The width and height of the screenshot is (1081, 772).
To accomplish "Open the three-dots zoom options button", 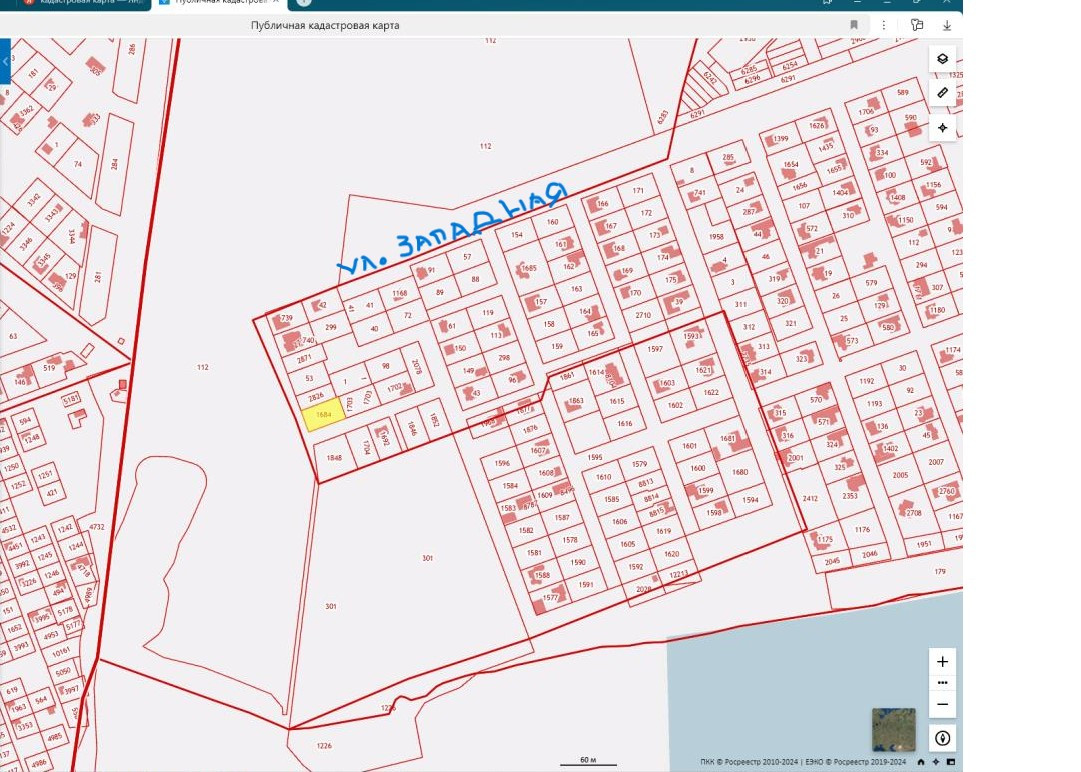I will tap(942, 683).
